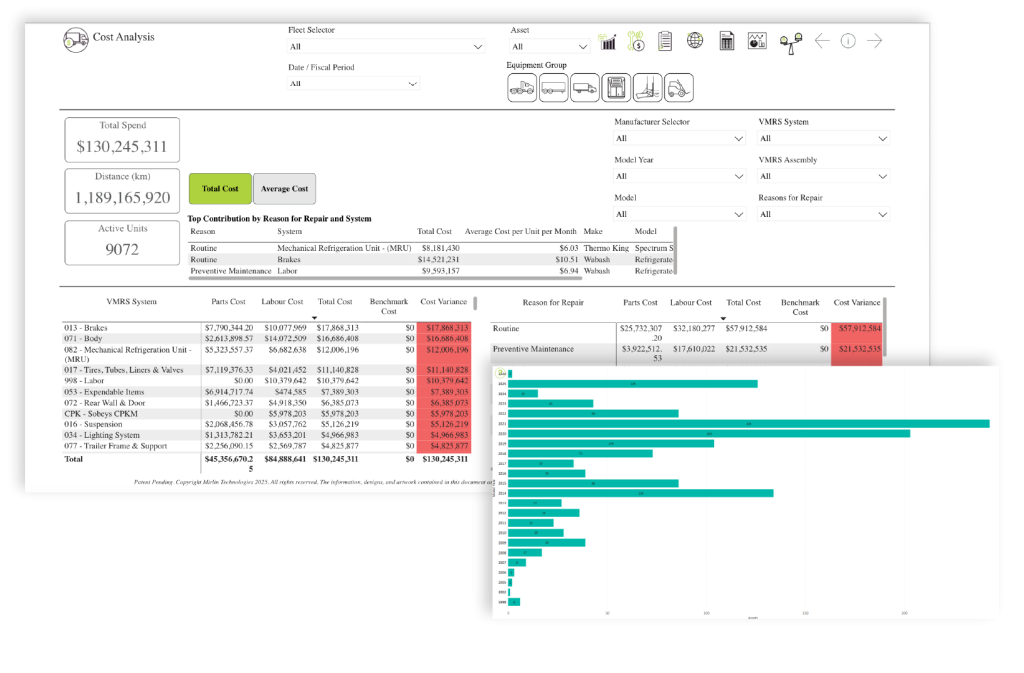
Task: Sort by VMRS System column header
Action: [131, 302]
